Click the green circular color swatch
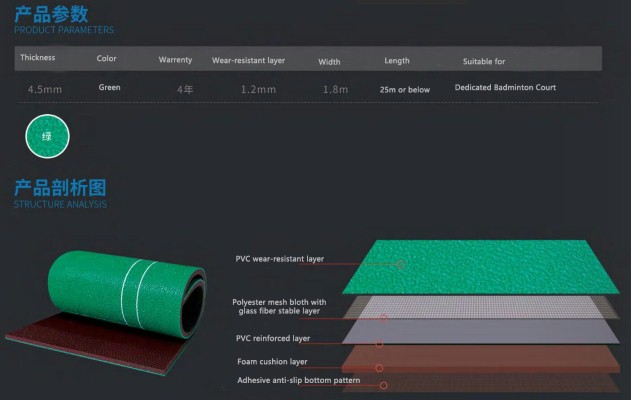The image size is (631, 400). coord(47,135)
